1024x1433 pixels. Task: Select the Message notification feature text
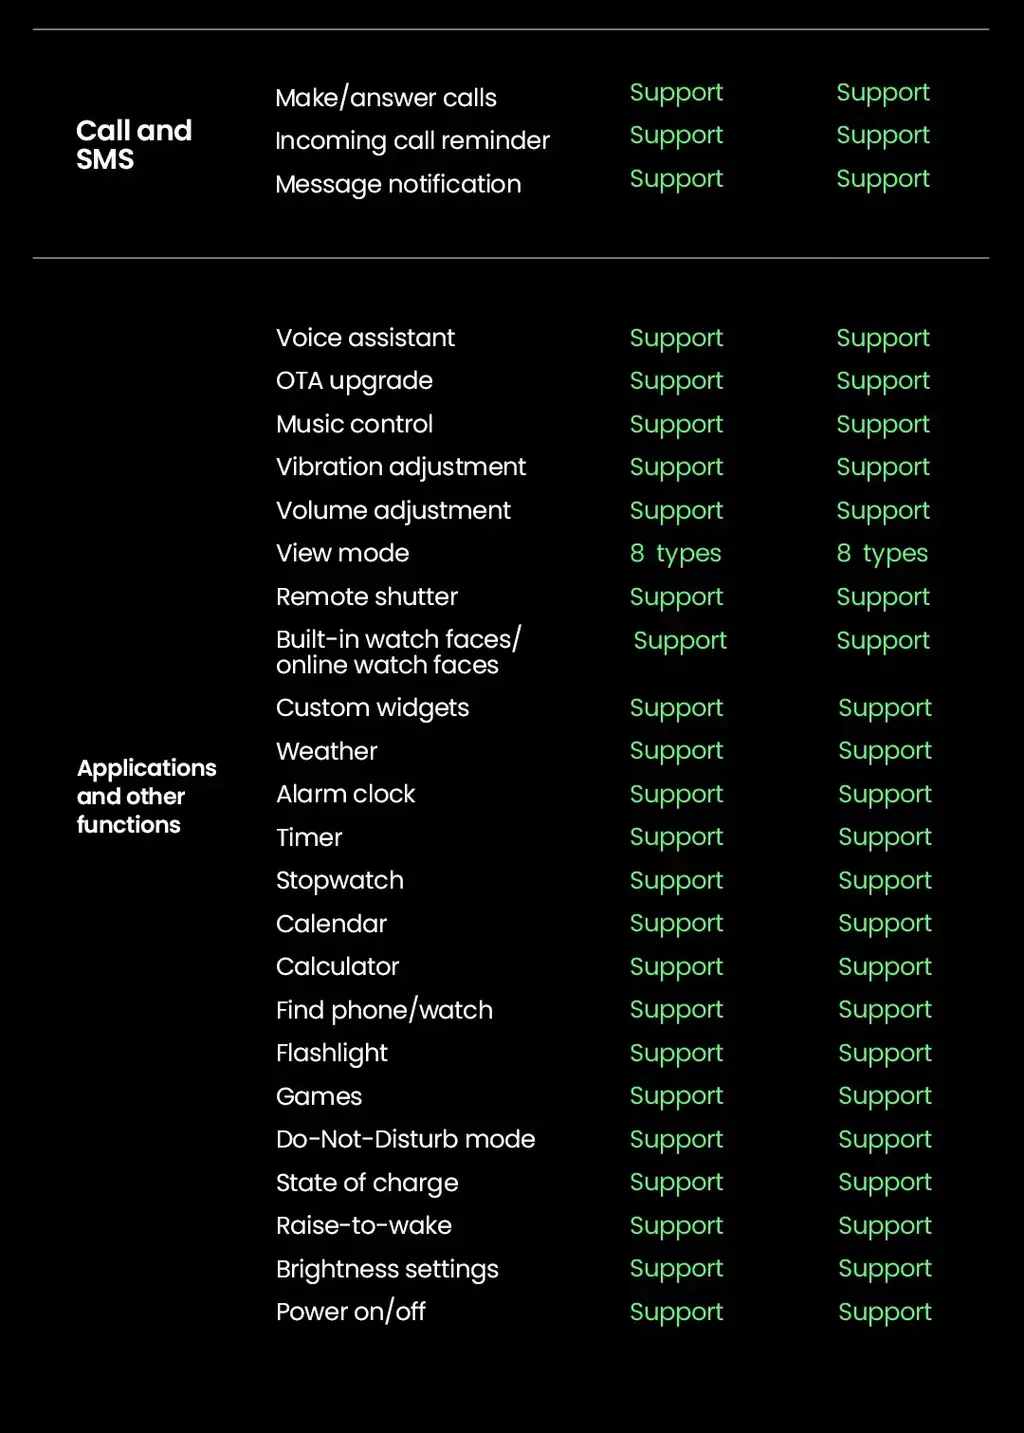point(398,184)
